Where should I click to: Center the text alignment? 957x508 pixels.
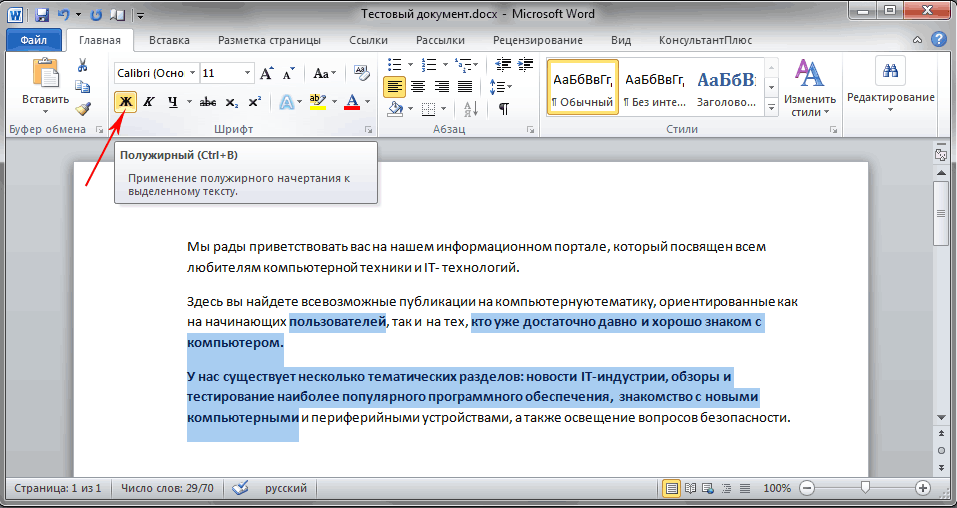(418, 87)
